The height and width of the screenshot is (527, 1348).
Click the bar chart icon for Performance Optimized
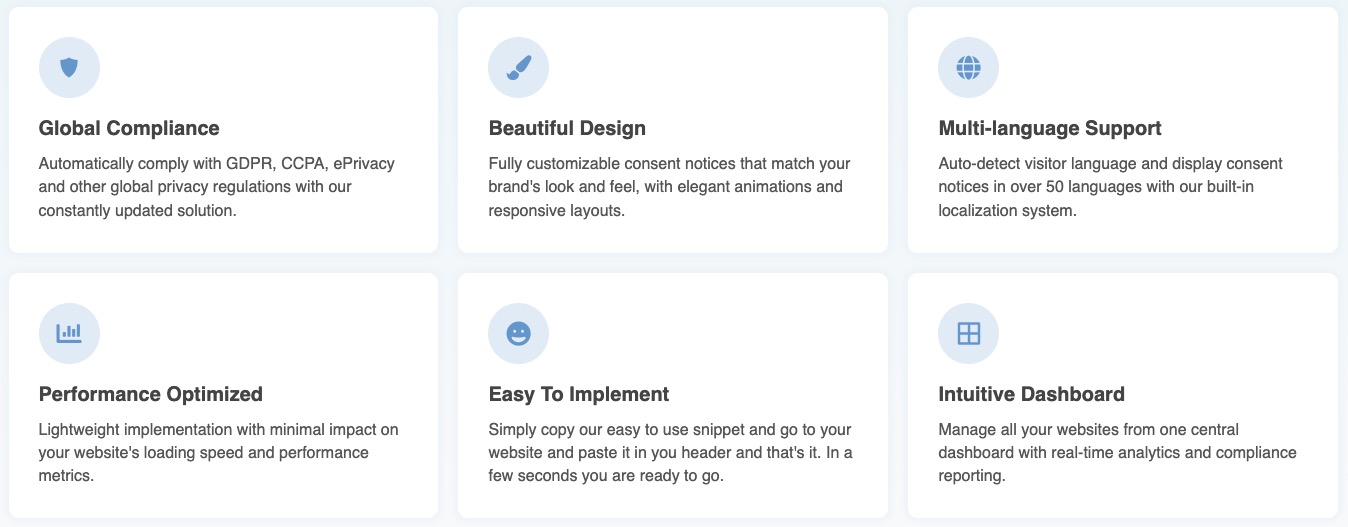(x=69, y=333)
